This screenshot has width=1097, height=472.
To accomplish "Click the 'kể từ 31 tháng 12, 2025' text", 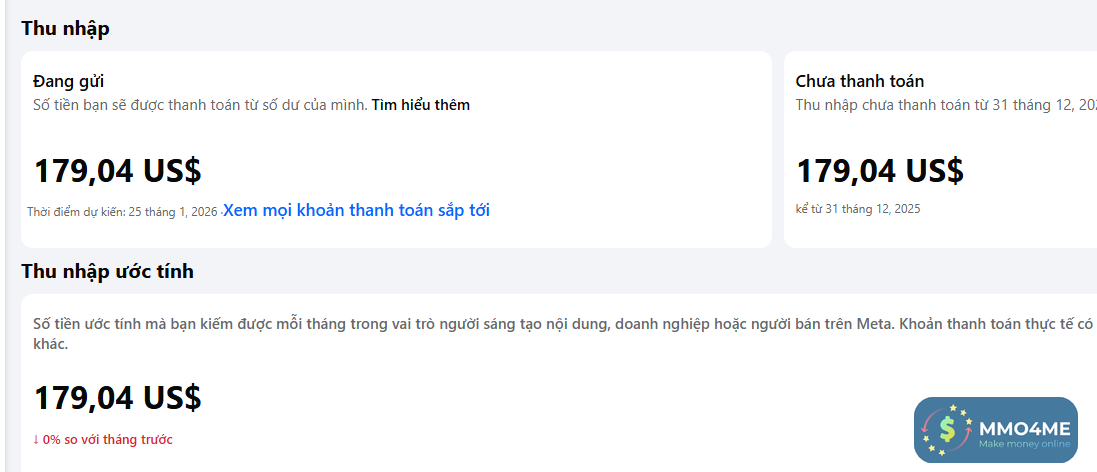I will [858, 208].
